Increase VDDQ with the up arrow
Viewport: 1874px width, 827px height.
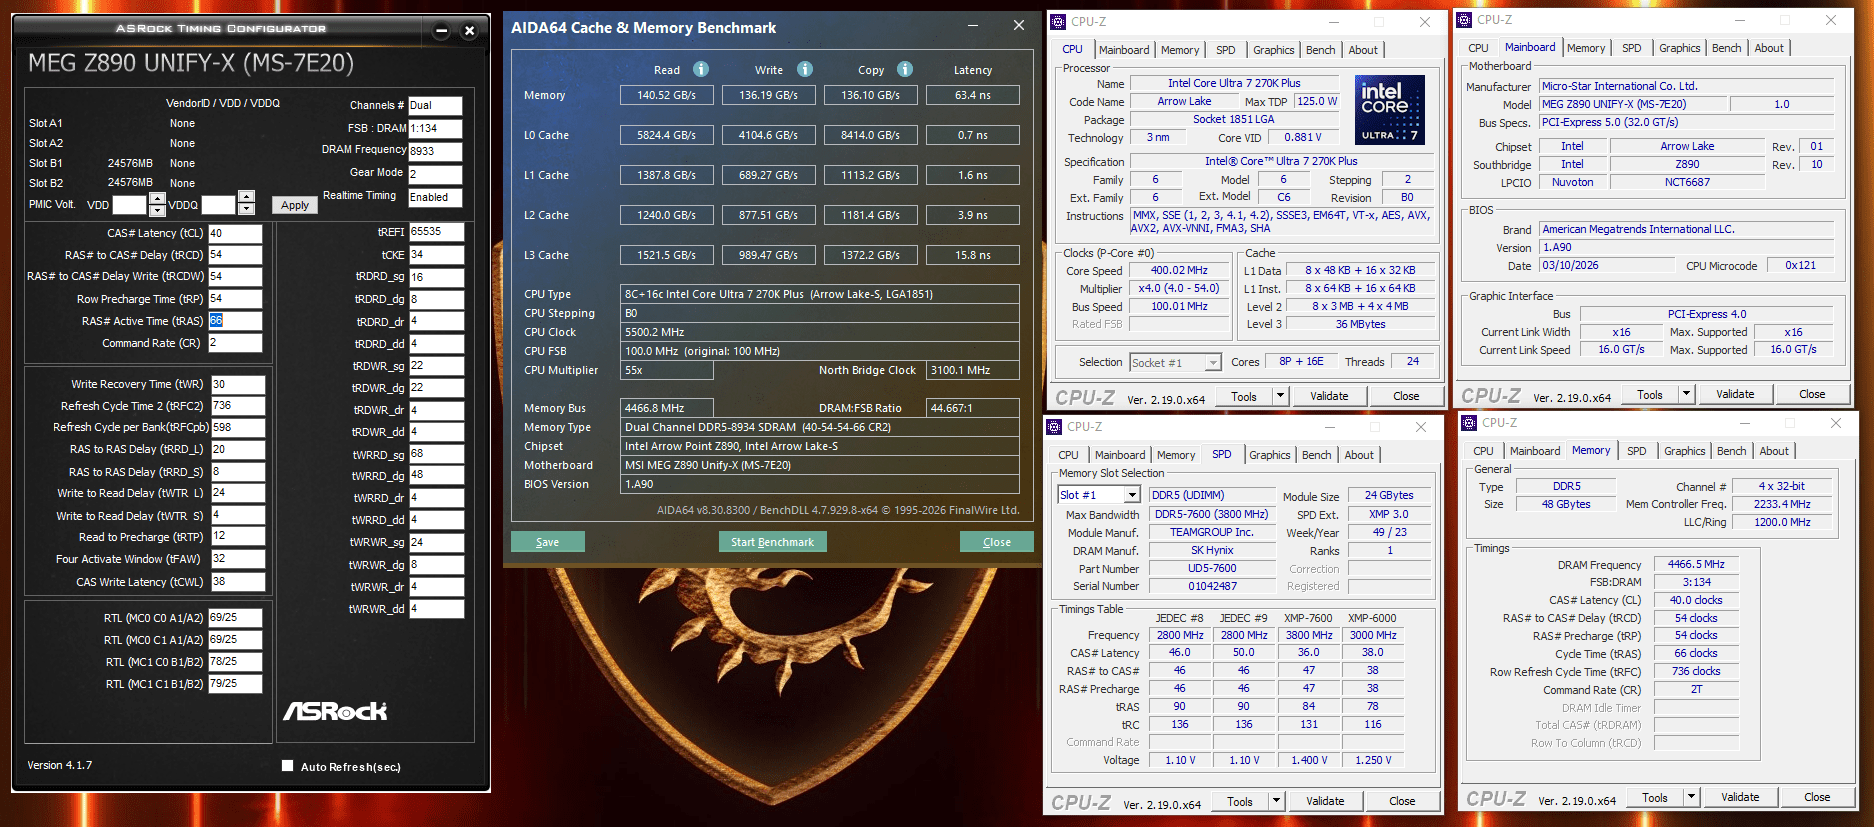tap(247, 196)
